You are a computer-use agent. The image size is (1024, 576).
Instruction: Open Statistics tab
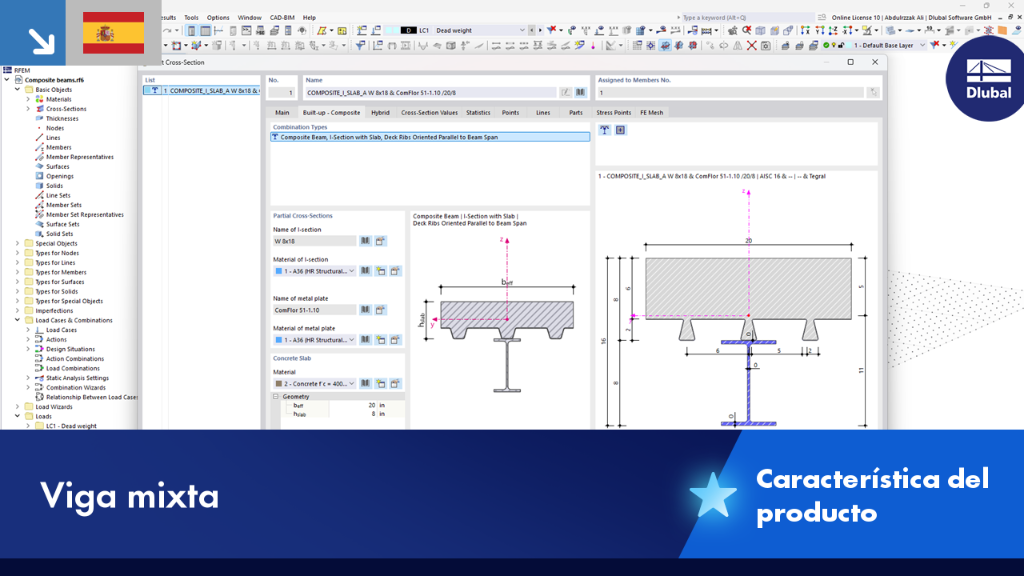click(478, 112)
